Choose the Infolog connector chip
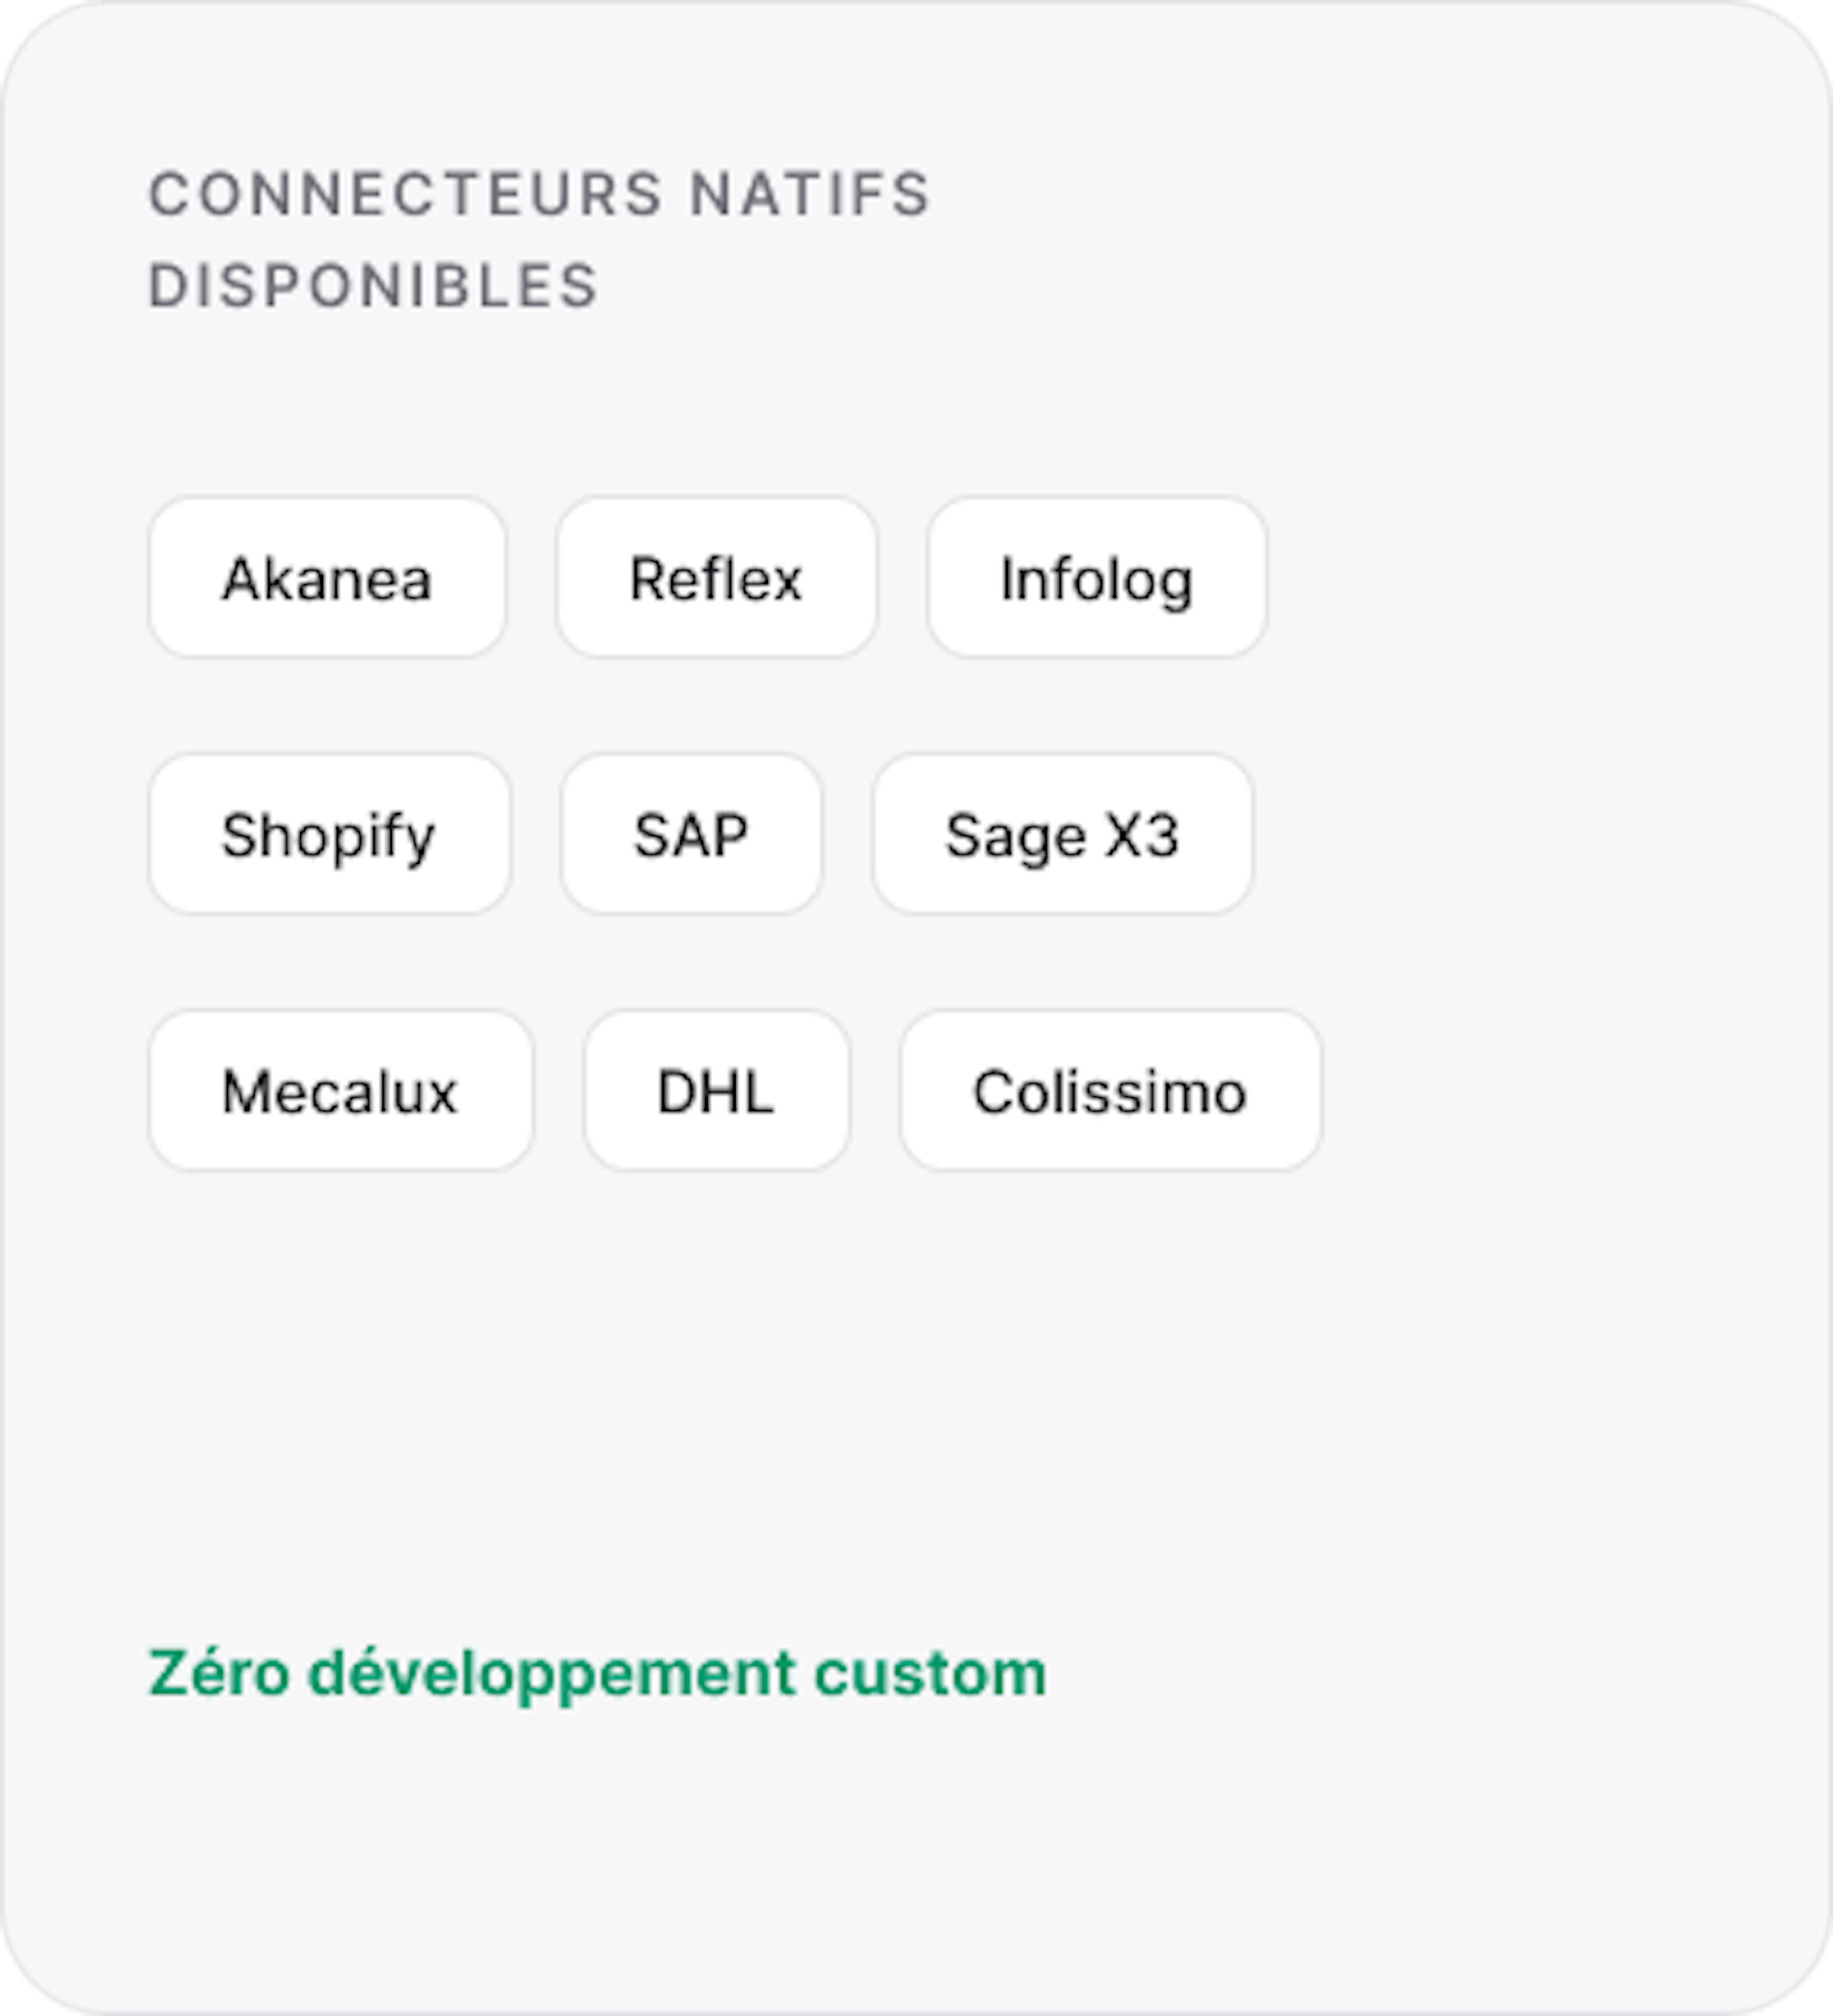1833x2016 pixels. 1096,578
